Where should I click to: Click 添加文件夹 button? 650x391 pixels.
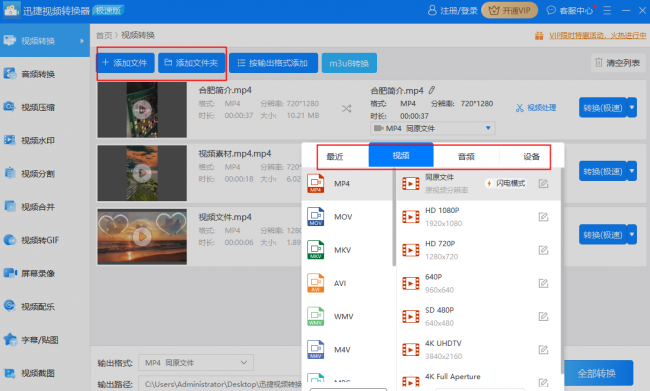tap(192, 63)
